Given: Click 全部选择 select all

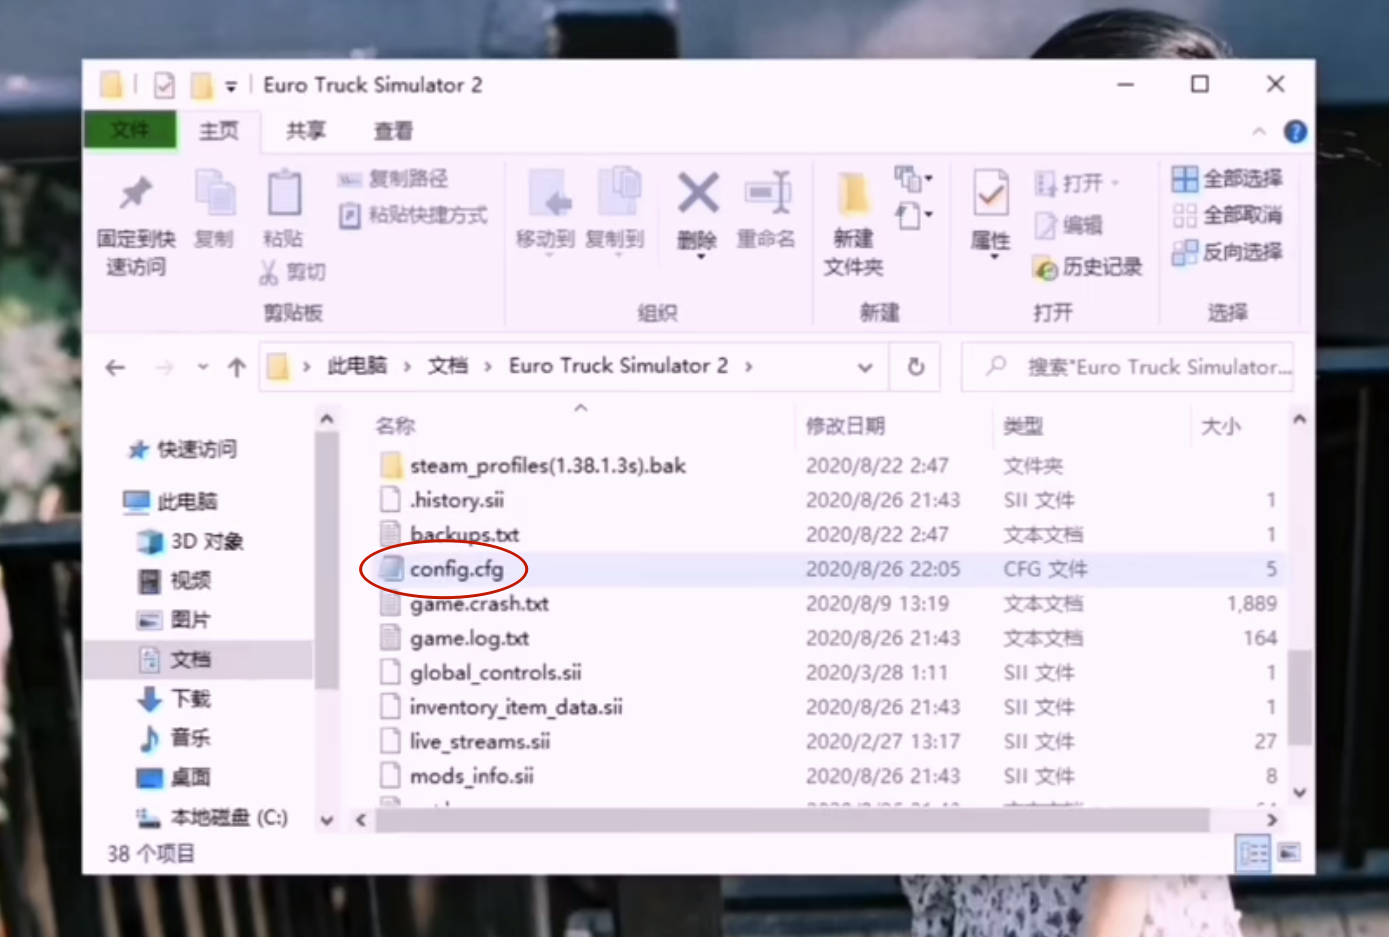Looking at the screenshot, I should point(1227,179).
